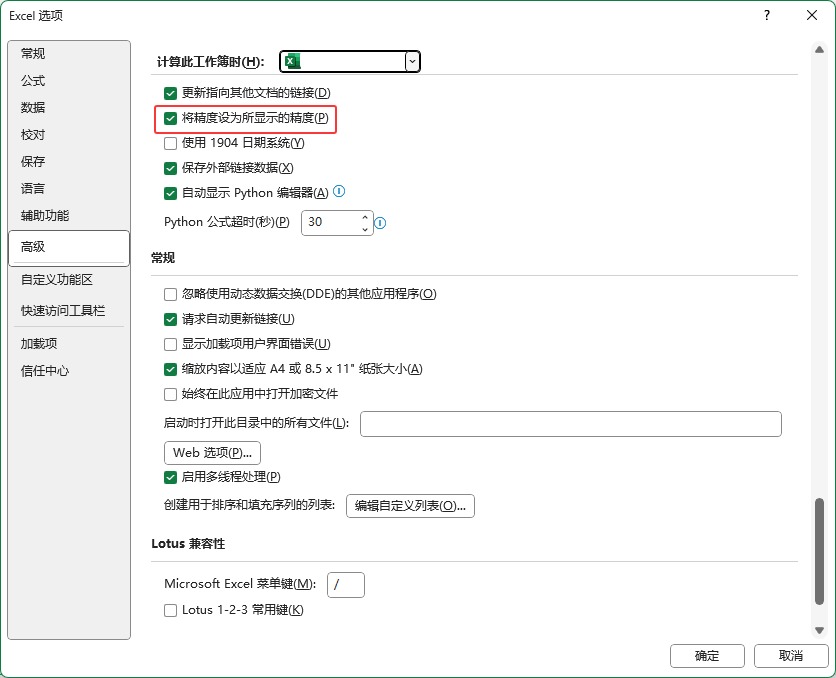836x678 pixels.
Task: Click the startup directory path input field
Action: click(x=570, y=424)
